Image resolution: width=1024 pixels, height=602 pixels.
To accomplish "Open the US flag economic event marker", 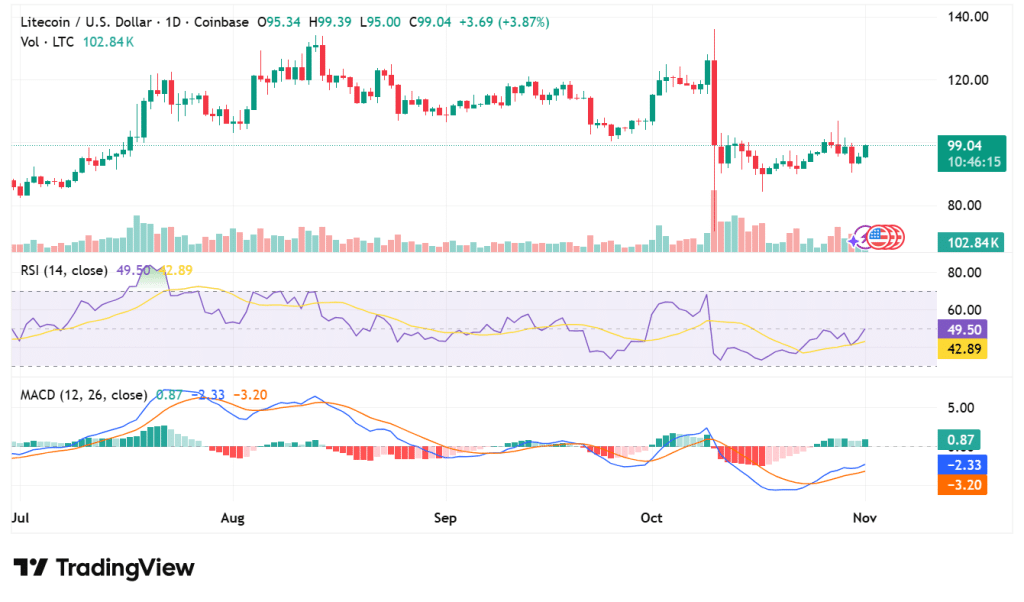I will 878,237.
